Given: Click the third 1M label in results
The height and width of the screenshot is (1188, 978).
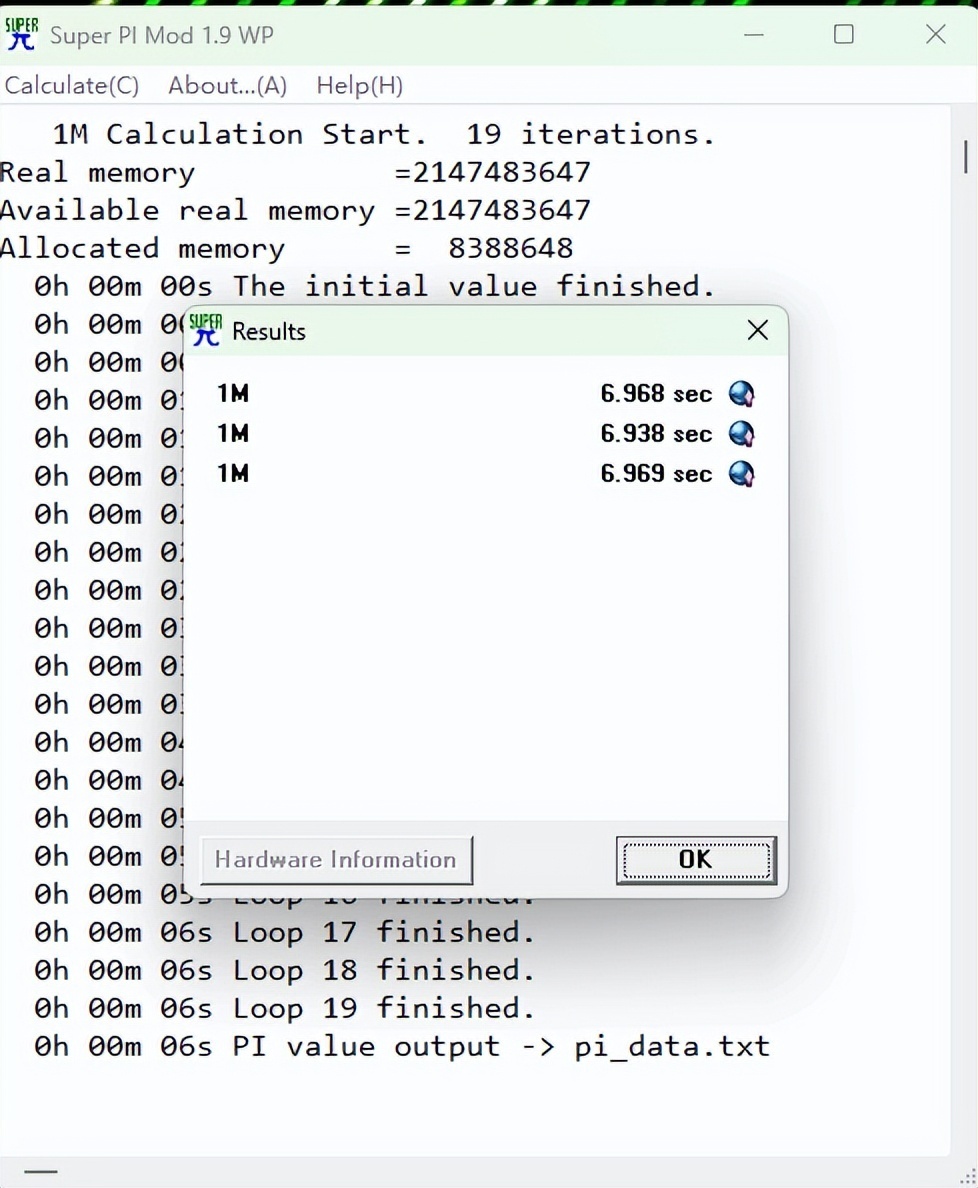Looking at the screenshot, I should click(233, 474).
